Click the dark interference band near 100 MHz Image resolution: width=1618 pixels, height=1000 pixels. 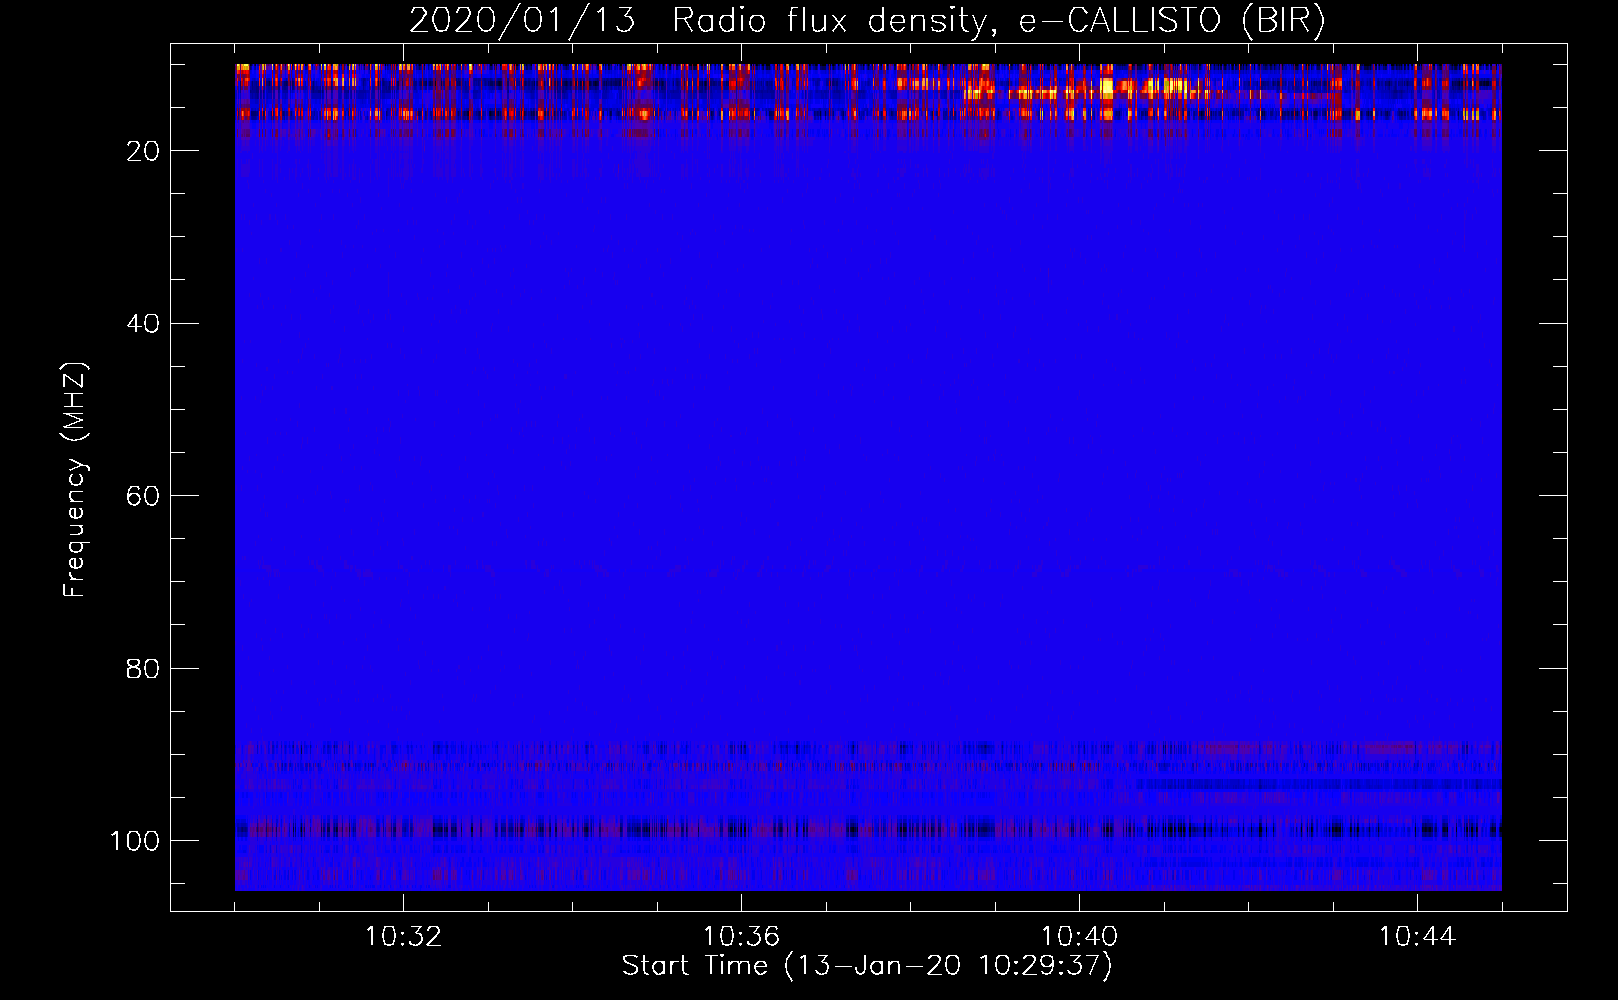(868, 829)
